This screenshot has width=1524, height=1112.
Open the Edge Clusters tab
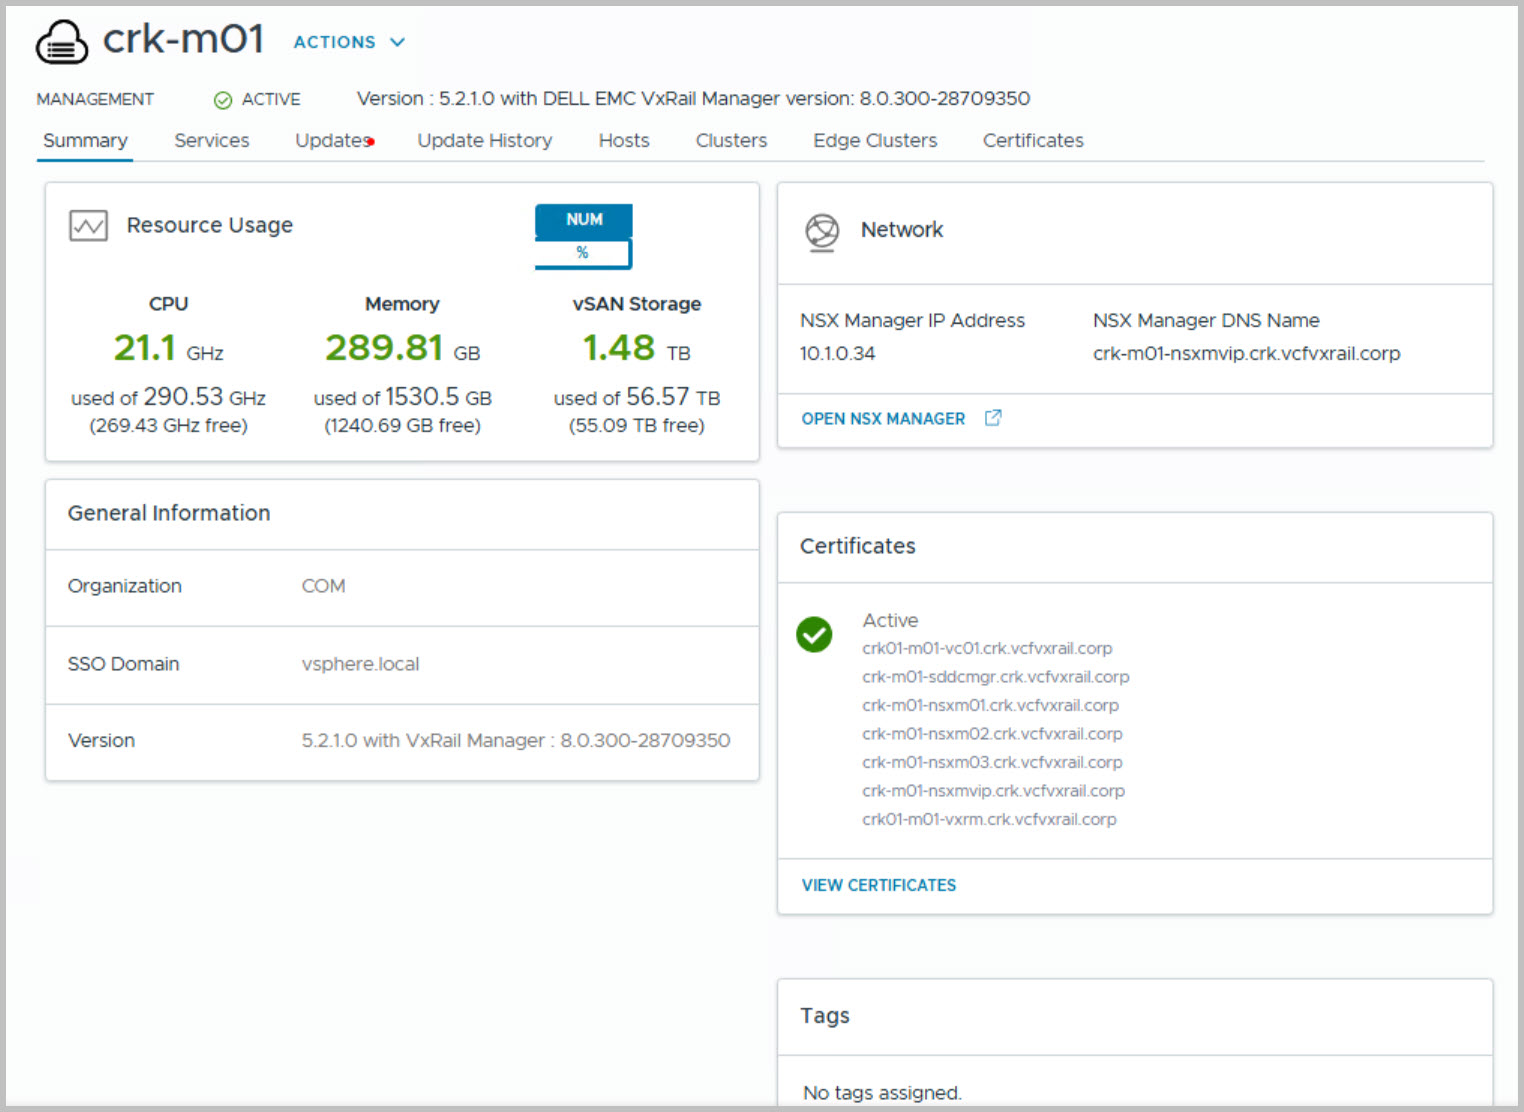875,141
